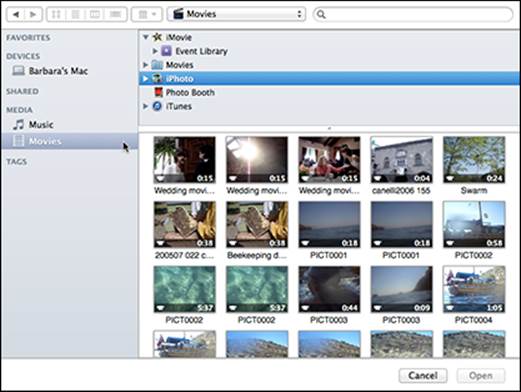Click the pane divider resize handle
The width and height of the screenshot is (521, 392).
click(329, 128)
